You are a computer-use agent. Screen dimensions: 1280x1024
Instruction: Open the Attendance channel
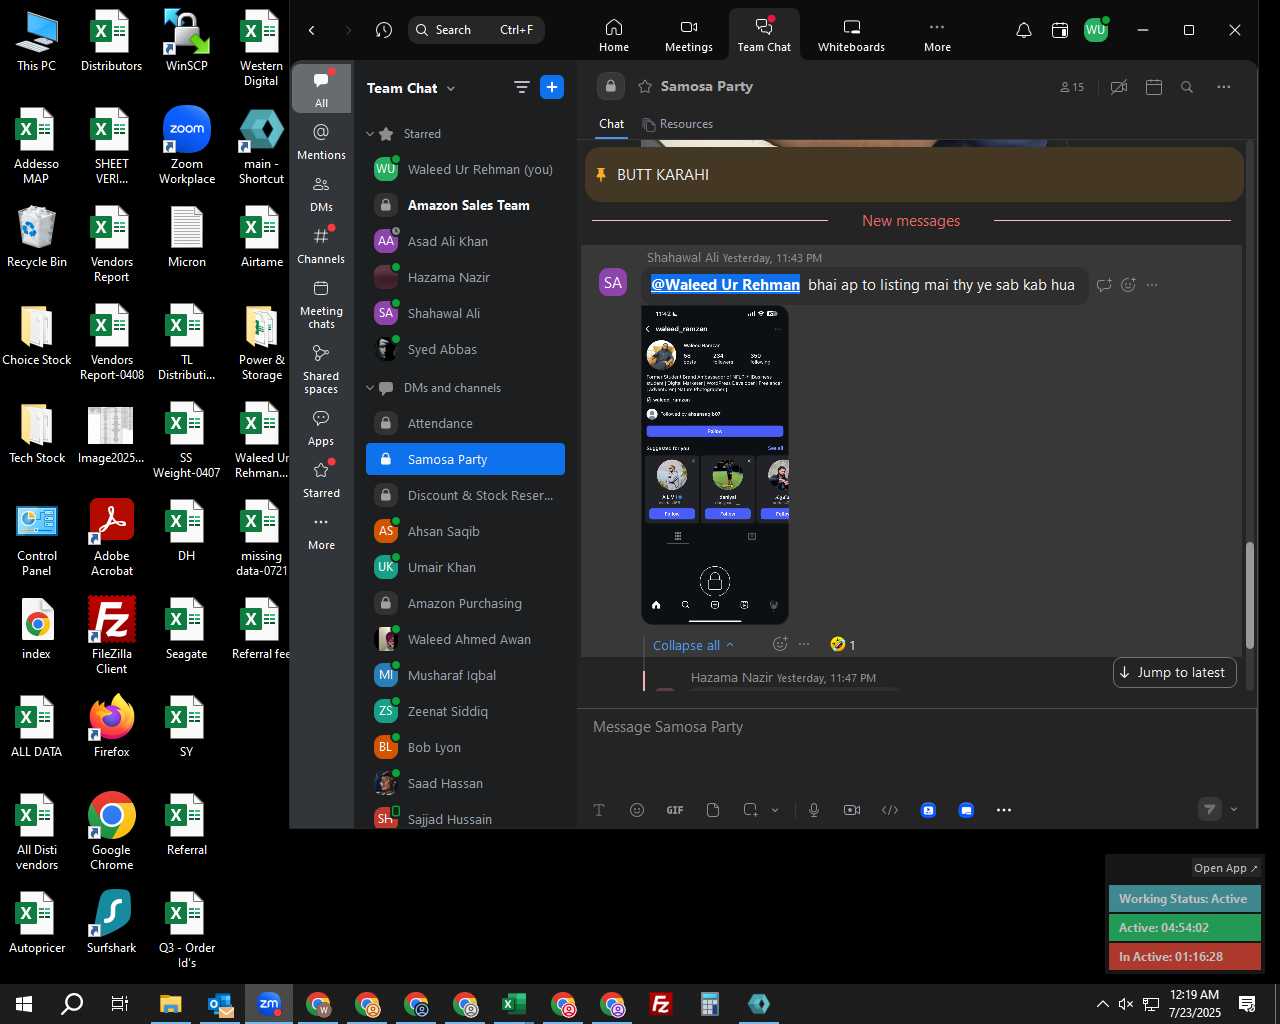pyautogui.click(x=465, y=423)
